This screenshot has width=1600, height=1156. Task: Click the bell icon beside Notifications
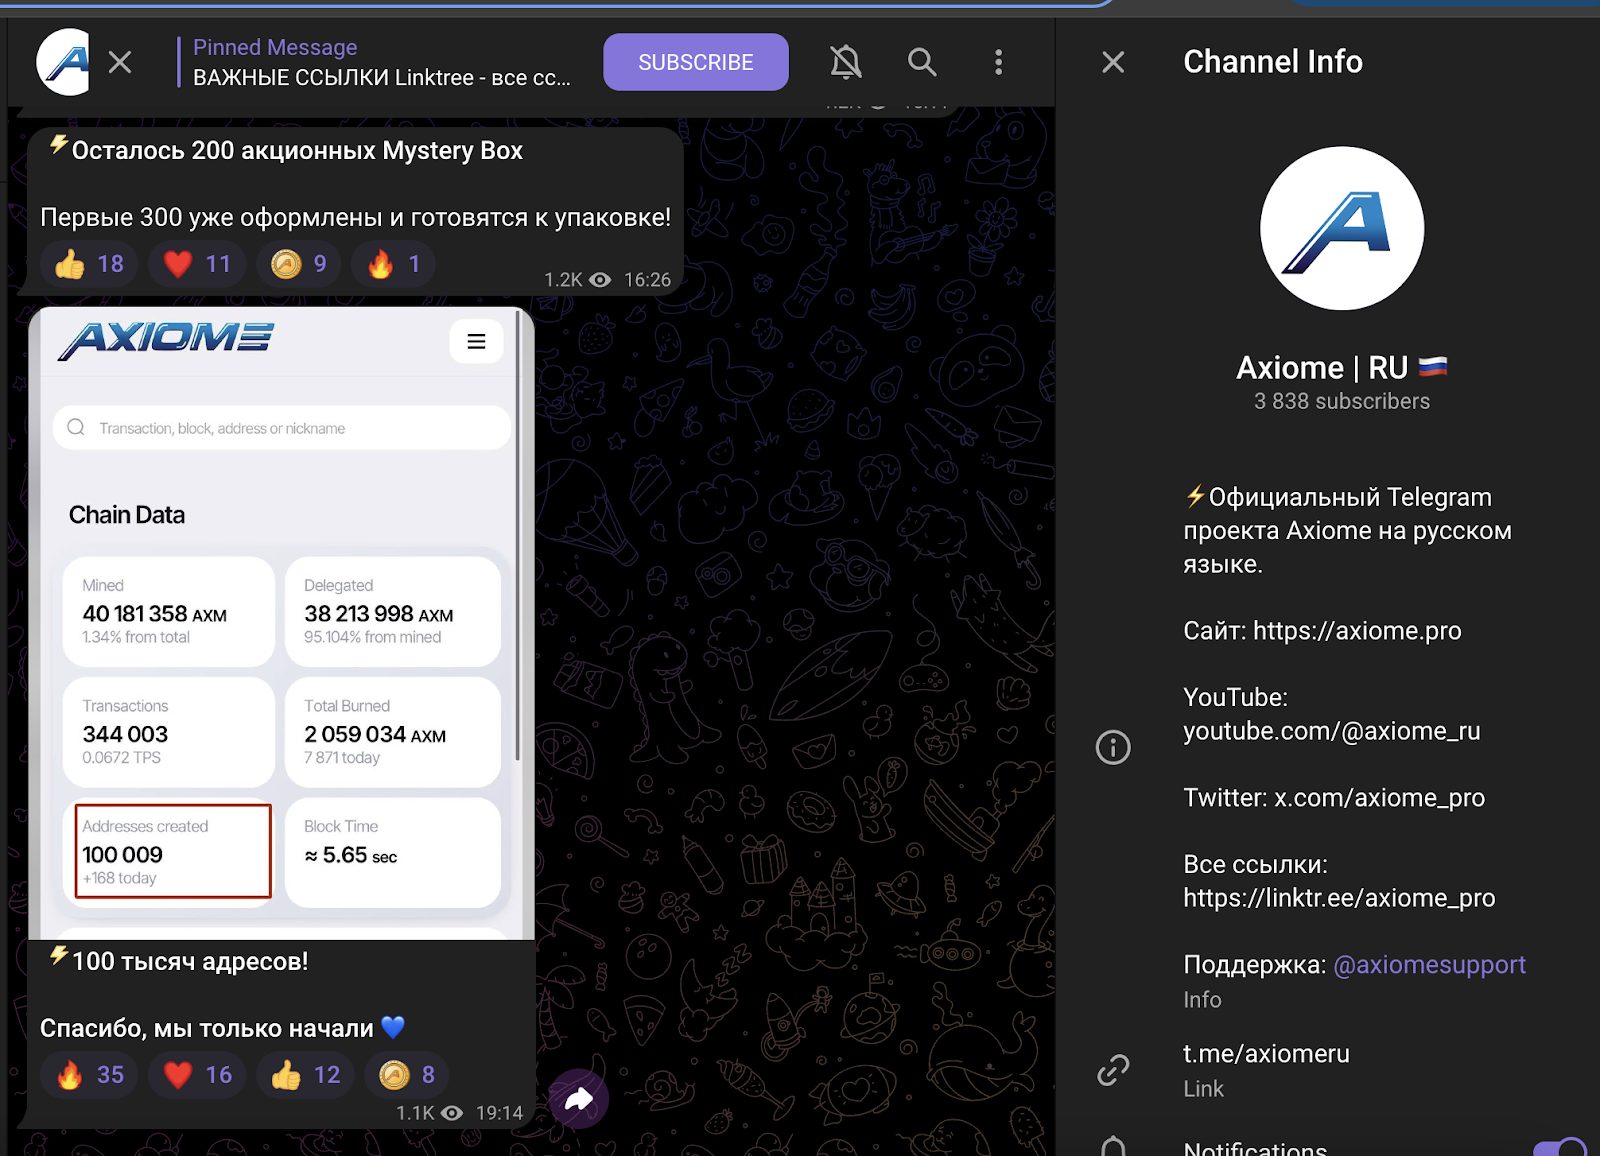click(x=1113, y=1147)
